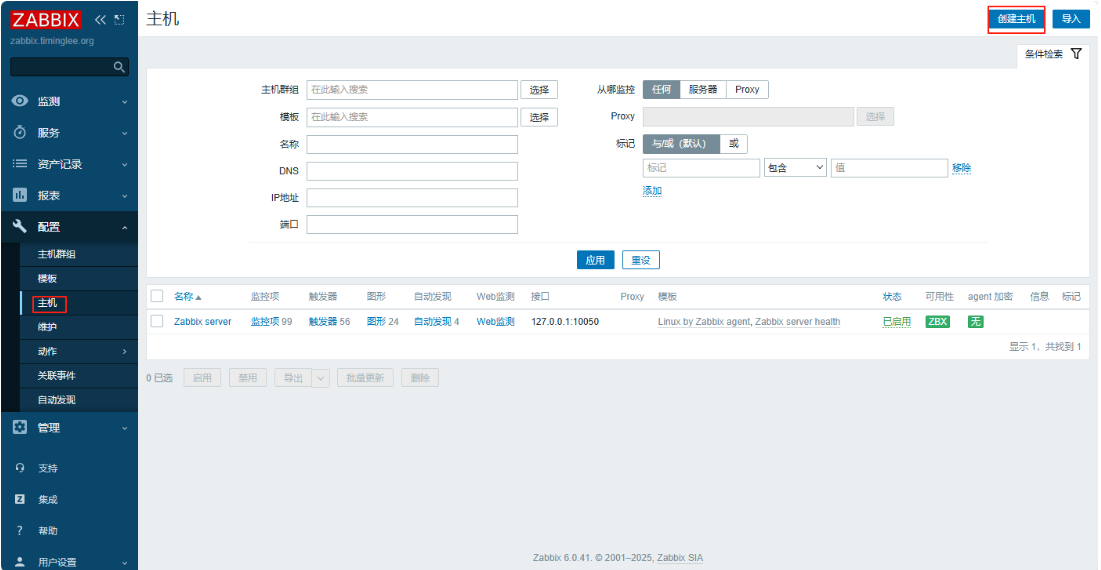The height and width of the screenshot is (570, 1101).
Task: Select 与/或 (默认) tag mode
Action: (682, 143)
